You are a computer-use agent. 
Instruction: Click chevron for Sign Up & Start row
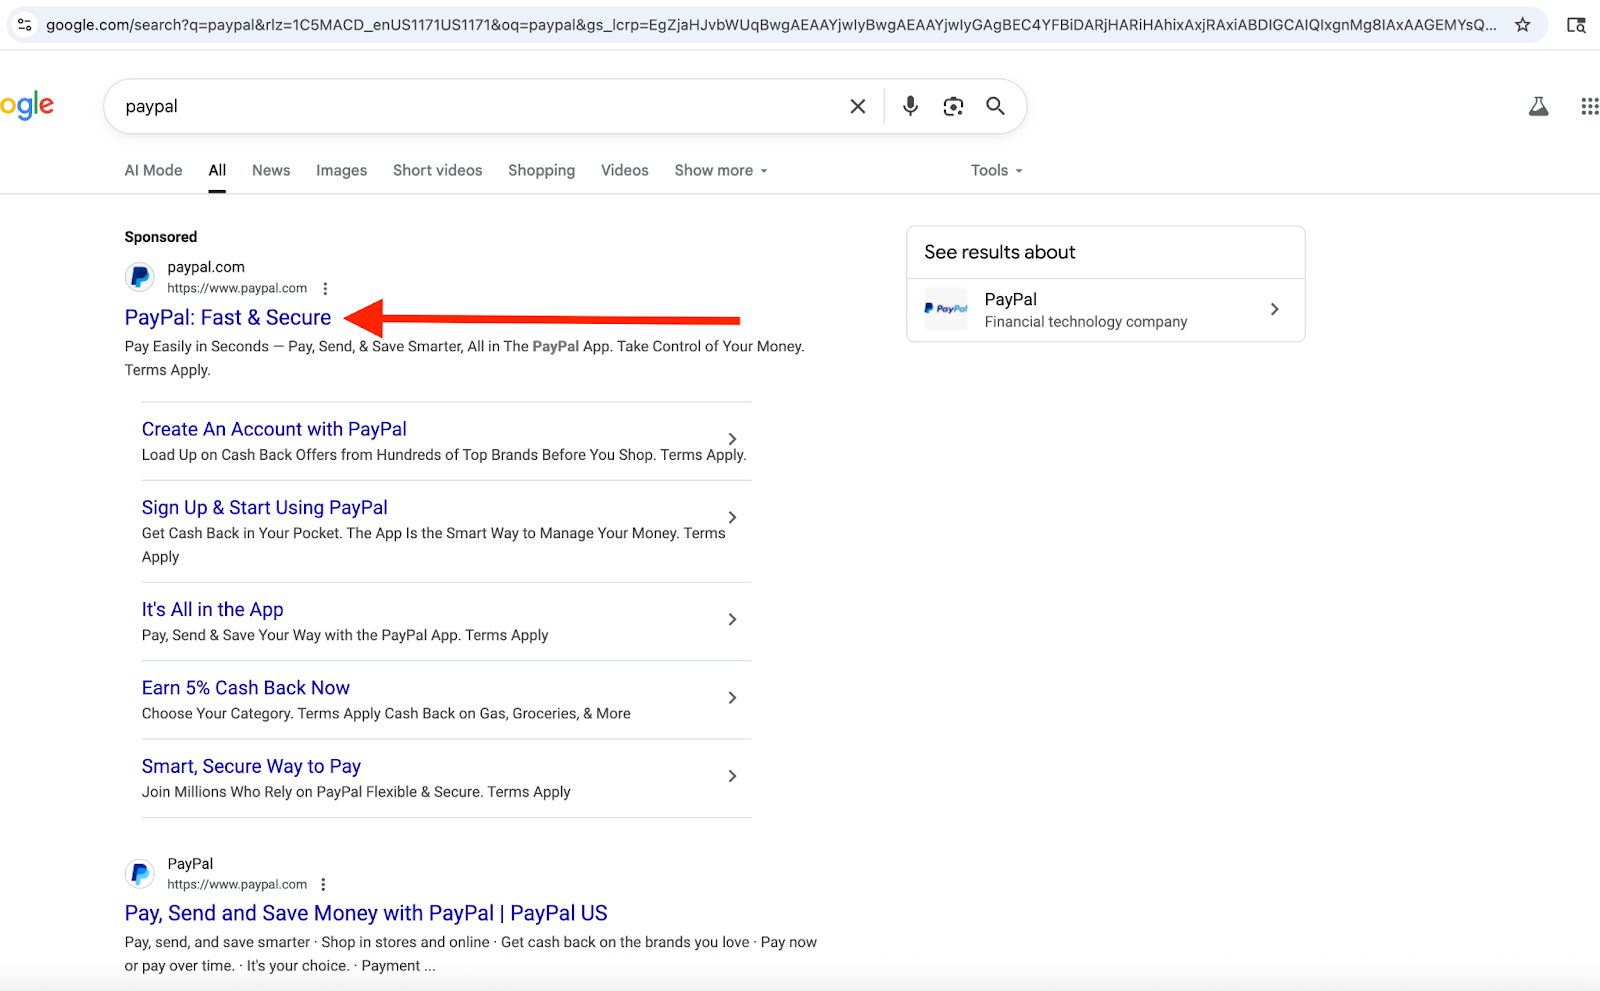pyautogui.click(x=732, y=517)
